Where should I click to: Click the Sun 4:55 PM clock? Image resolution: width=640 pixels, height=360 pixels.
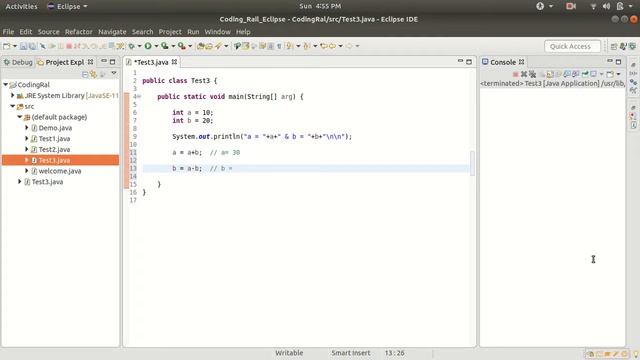320,6
